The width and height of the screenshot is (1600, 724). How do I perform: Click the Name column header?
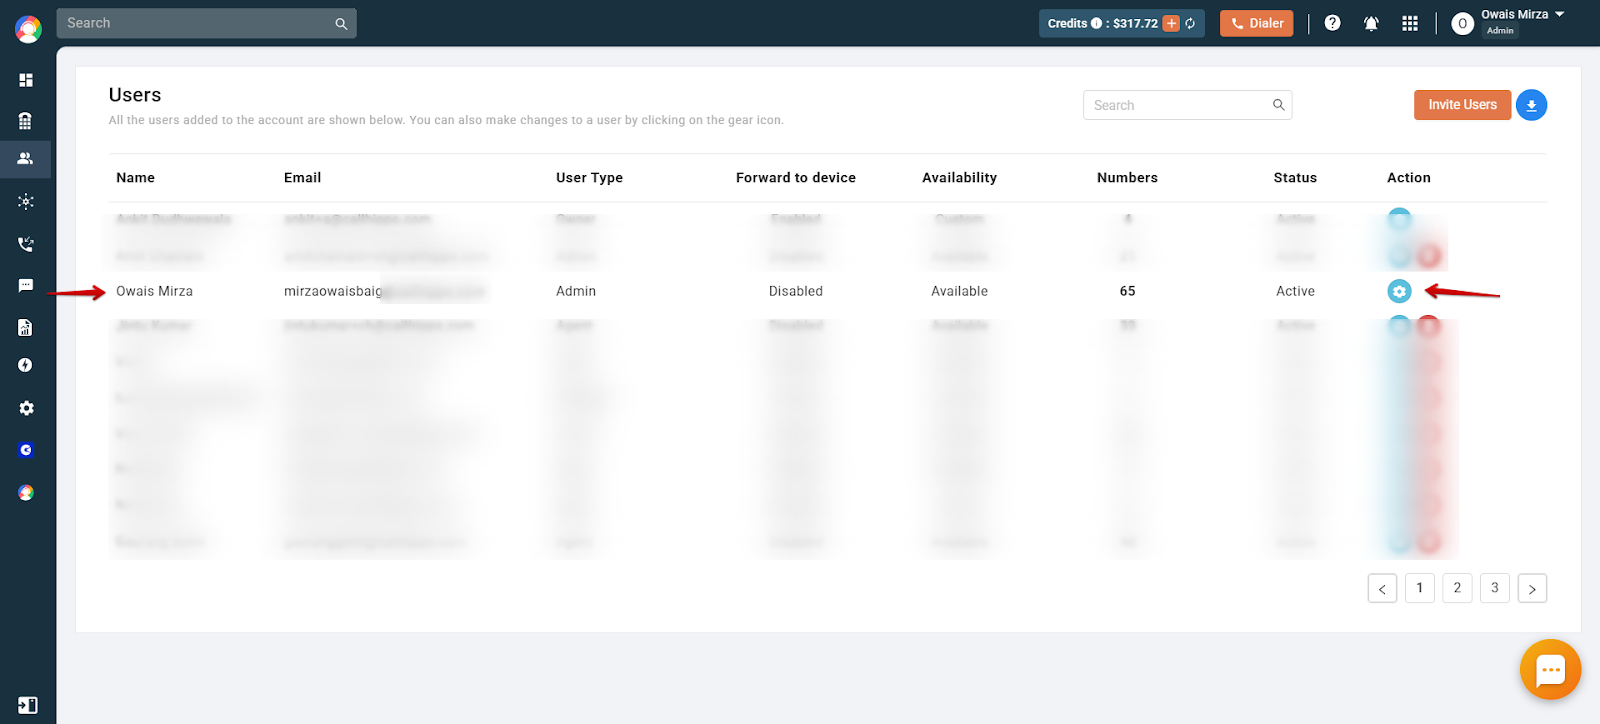pos(135,178)
